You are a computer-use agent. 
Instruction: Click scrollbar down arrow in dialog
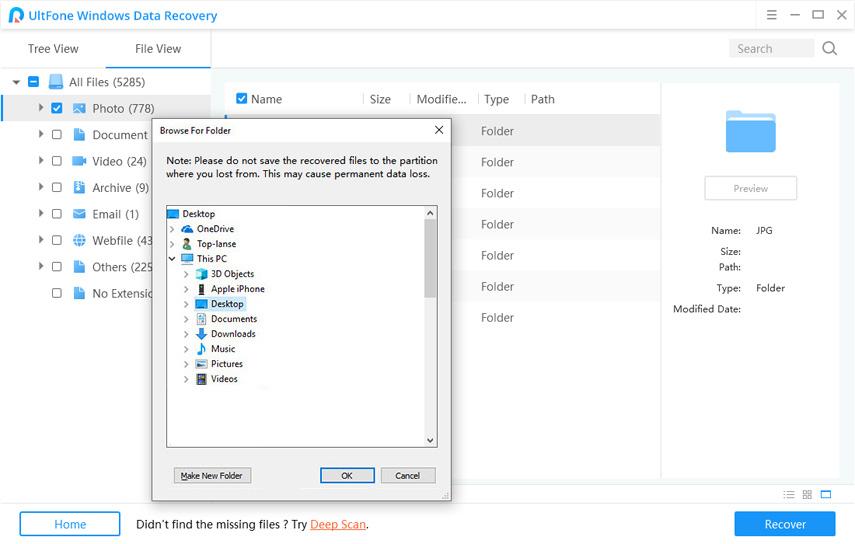click(430, 440)
